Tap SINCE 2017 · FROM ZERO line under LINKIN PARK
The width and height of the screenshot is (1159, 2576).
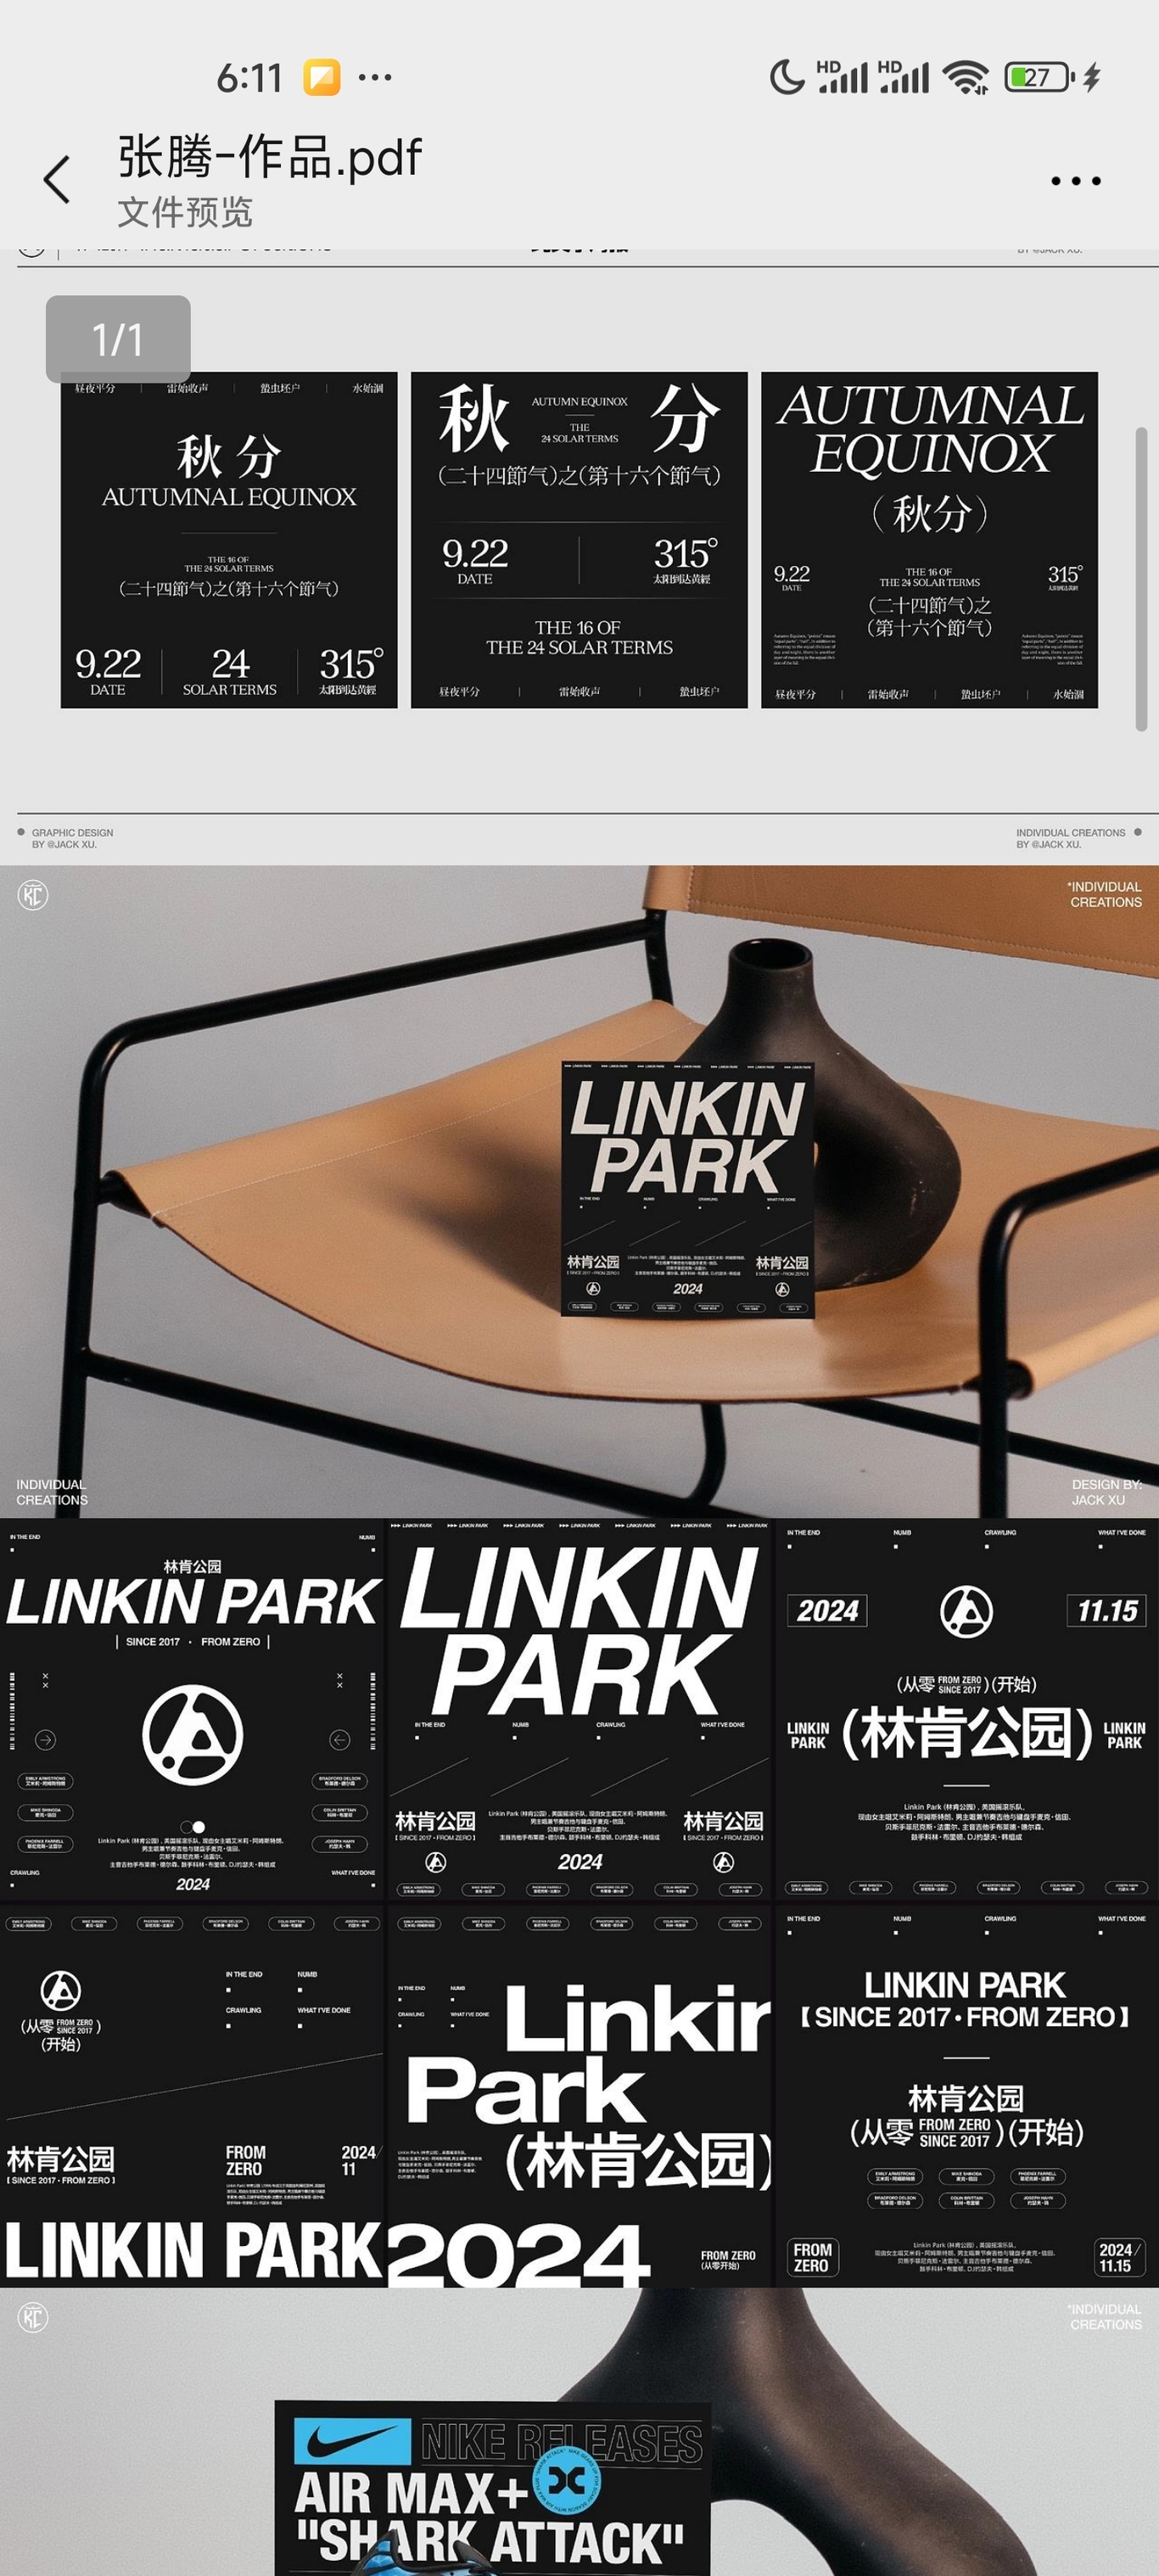tap(192, 1642)
